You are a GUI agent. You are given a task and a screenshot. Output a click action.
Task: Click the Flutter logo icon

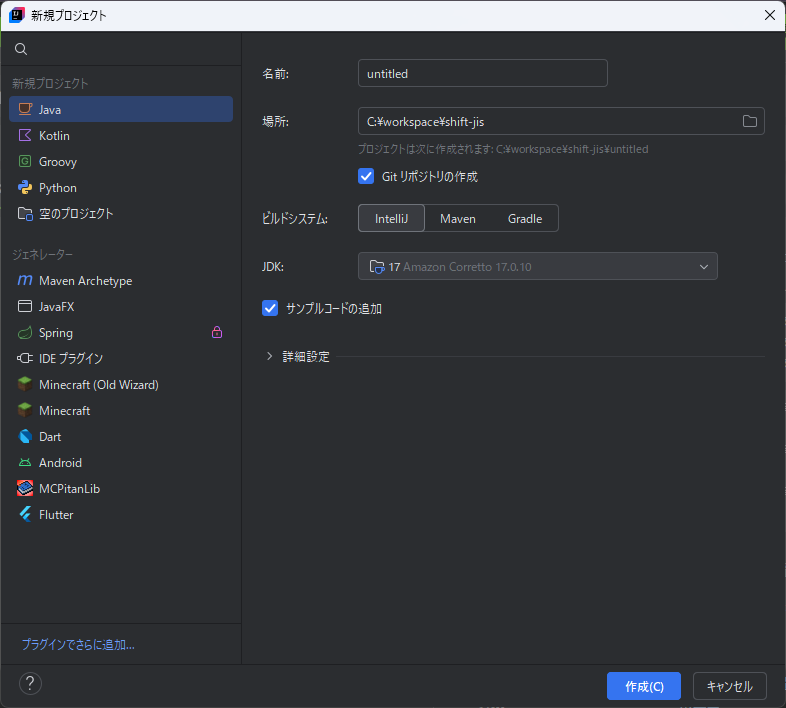coord(25,514)
